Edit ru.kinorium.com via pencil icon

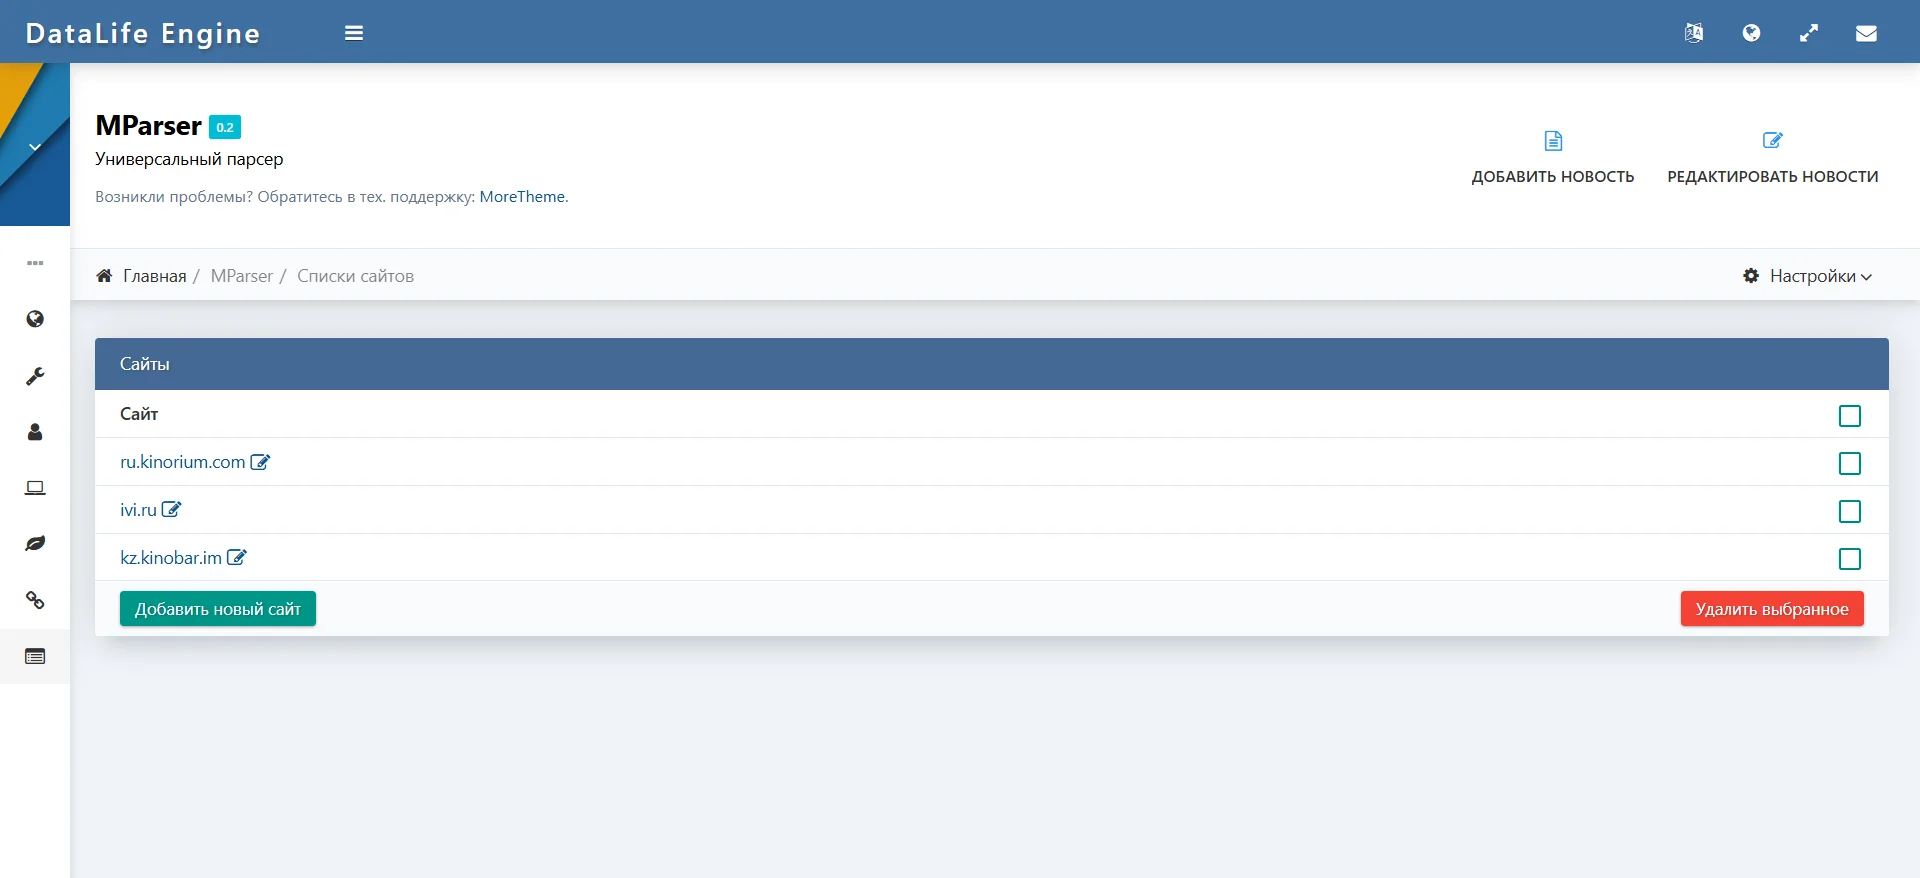pos(260,462)
